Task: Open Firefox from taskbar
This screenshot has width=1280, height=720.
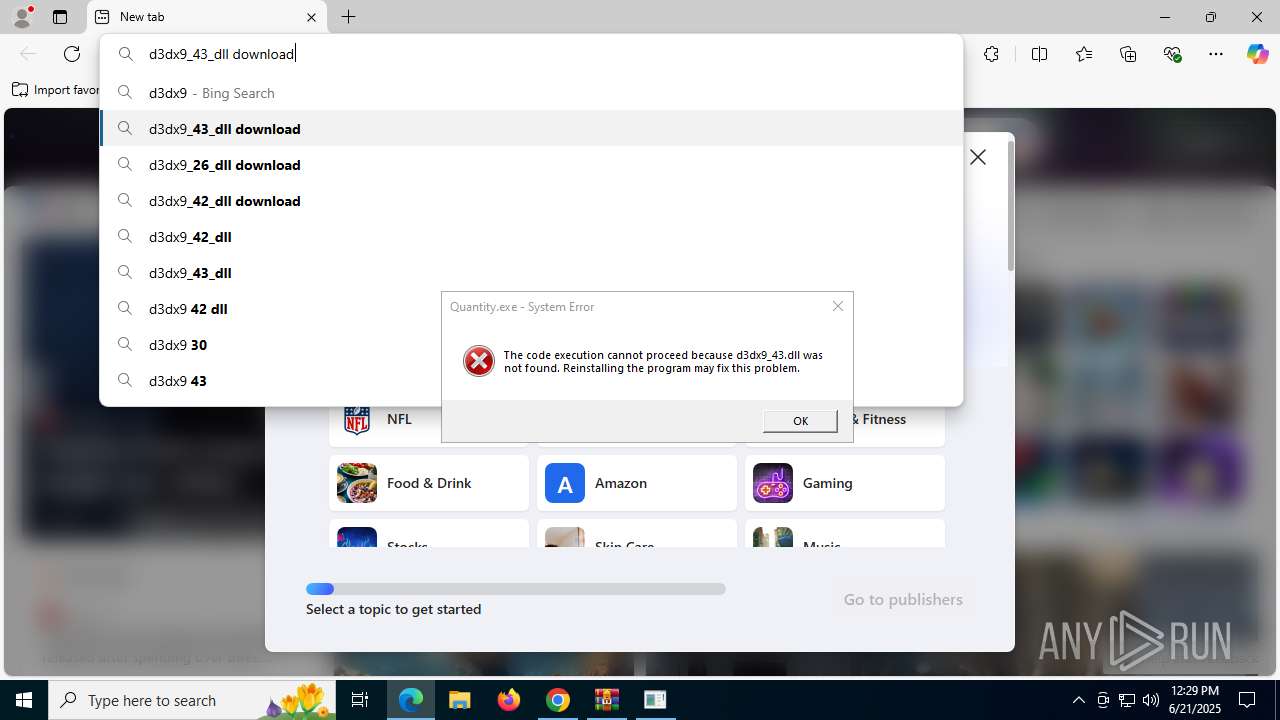Action: pyautogui.click(x=509, y=700)
